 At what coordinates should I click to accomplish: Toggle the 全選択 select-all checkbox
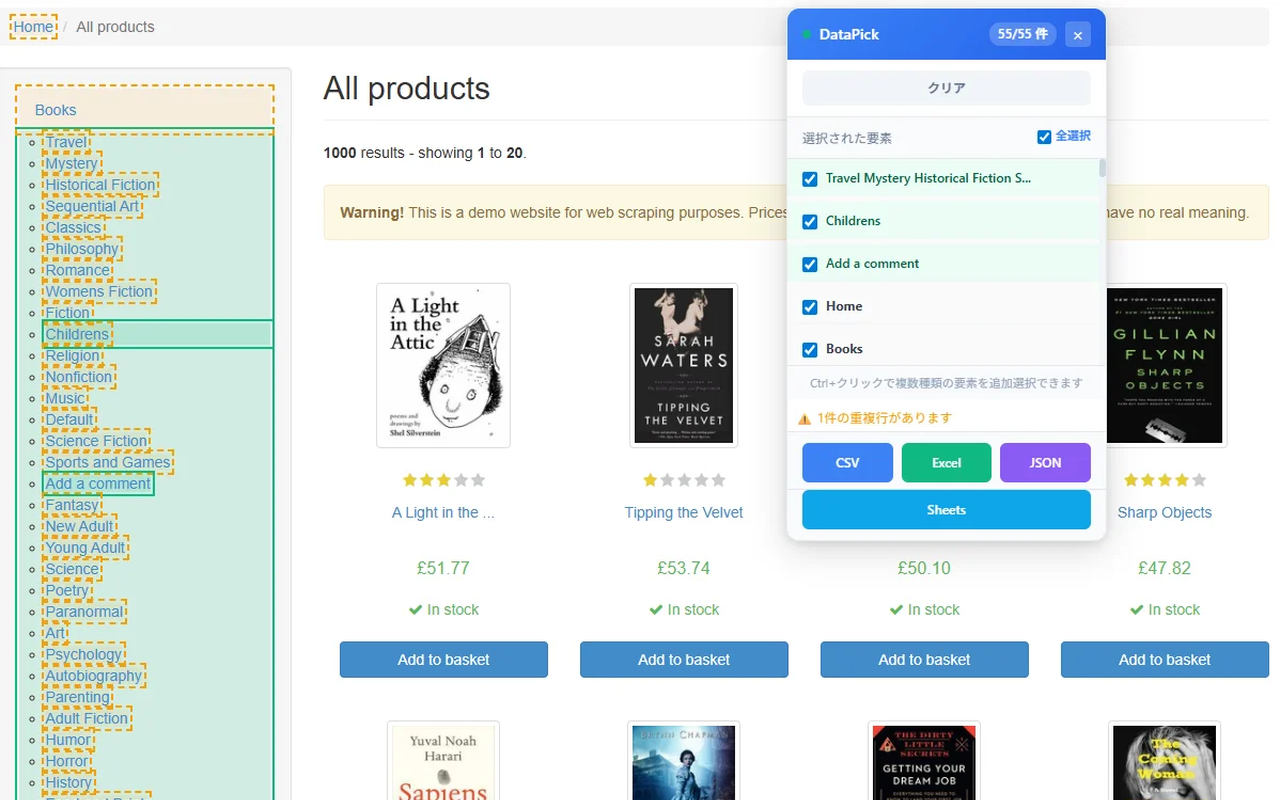[1044, 136]
